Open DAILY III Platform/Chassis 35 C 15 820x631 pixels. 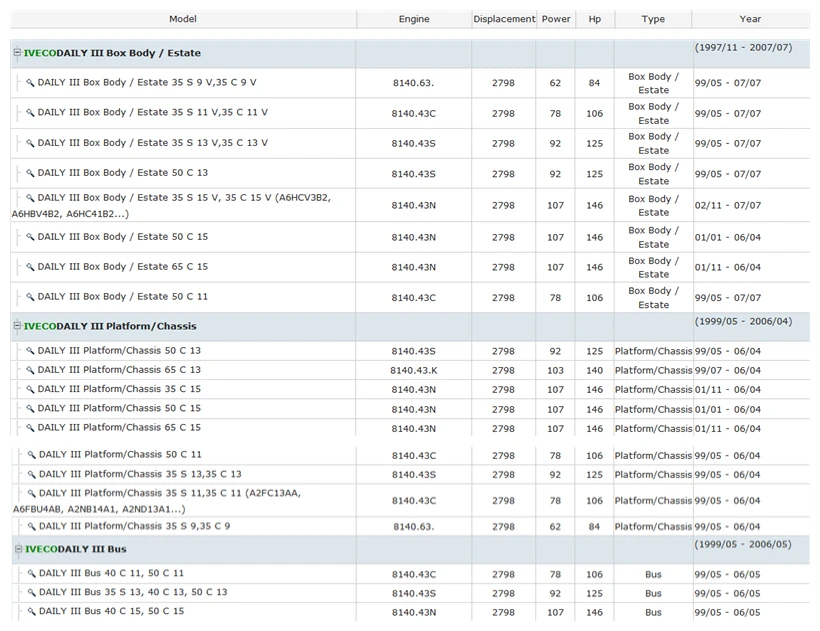(x=119, y=389)
